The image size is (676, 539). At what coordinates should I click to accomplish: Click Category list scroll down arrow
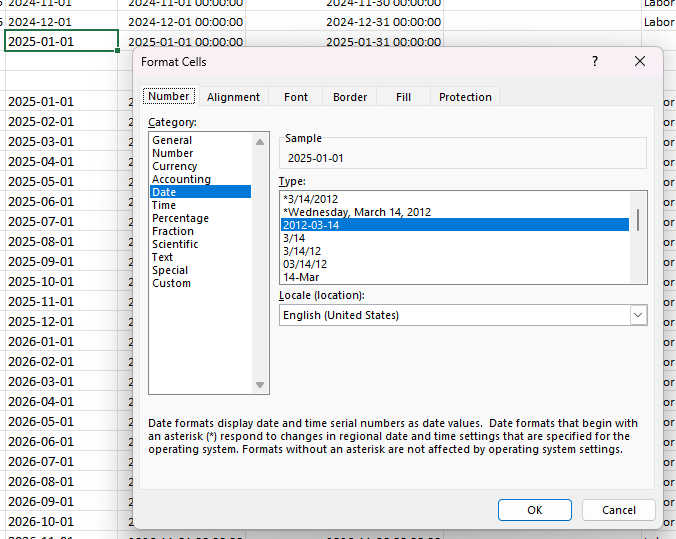(261, 386)
